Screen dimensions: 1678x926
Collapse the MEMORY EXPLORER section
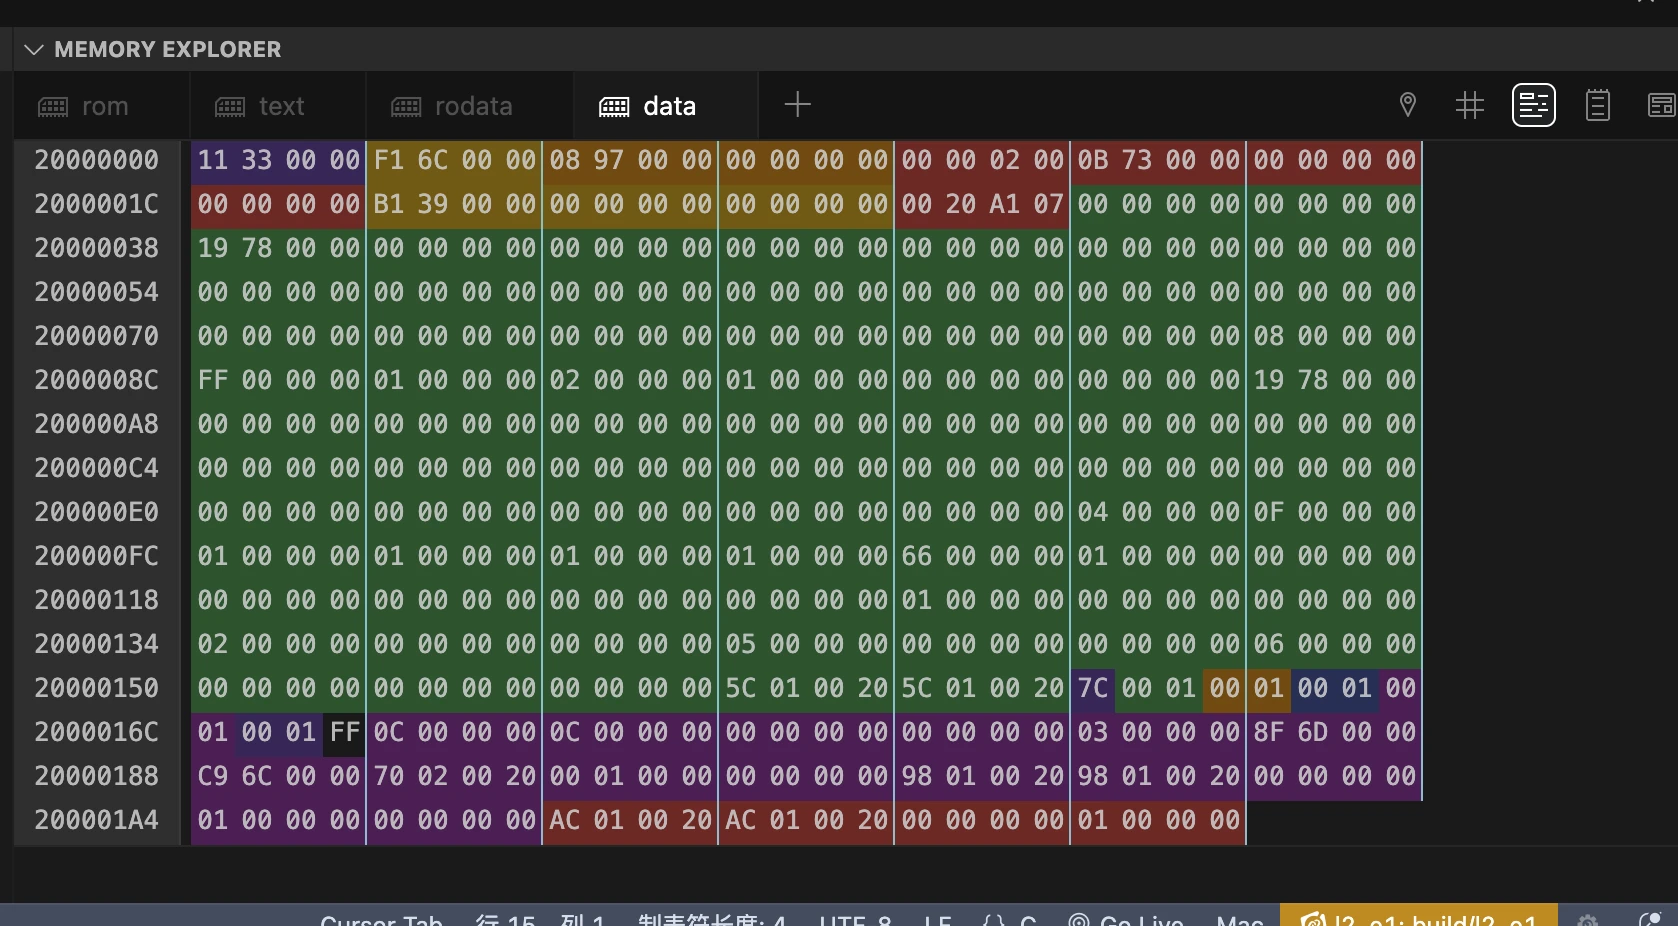(34, 49)
